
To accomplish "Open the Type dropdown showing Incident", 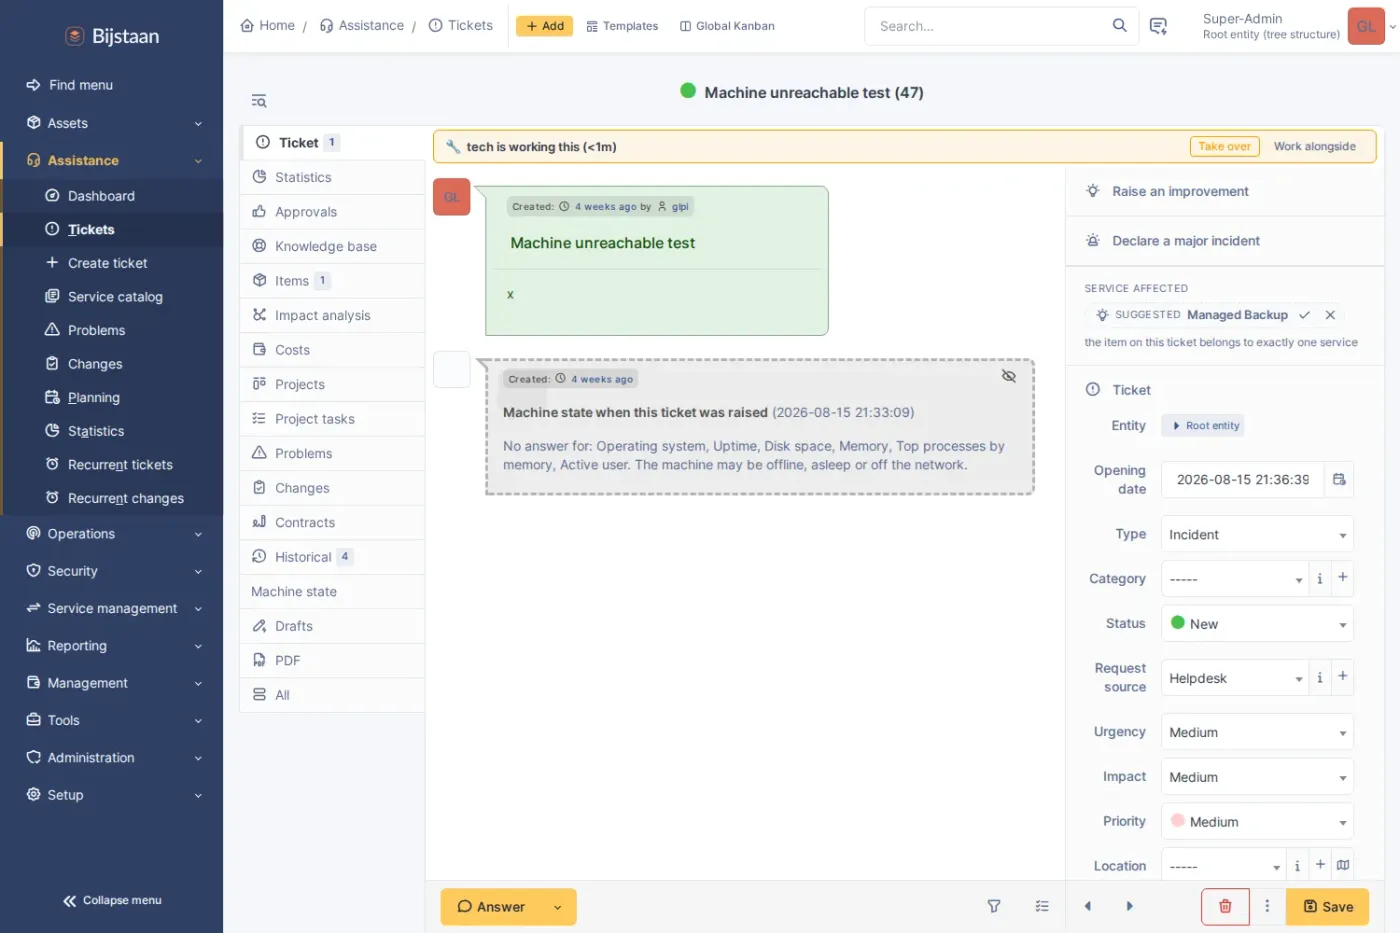I will pos(1257,535).
